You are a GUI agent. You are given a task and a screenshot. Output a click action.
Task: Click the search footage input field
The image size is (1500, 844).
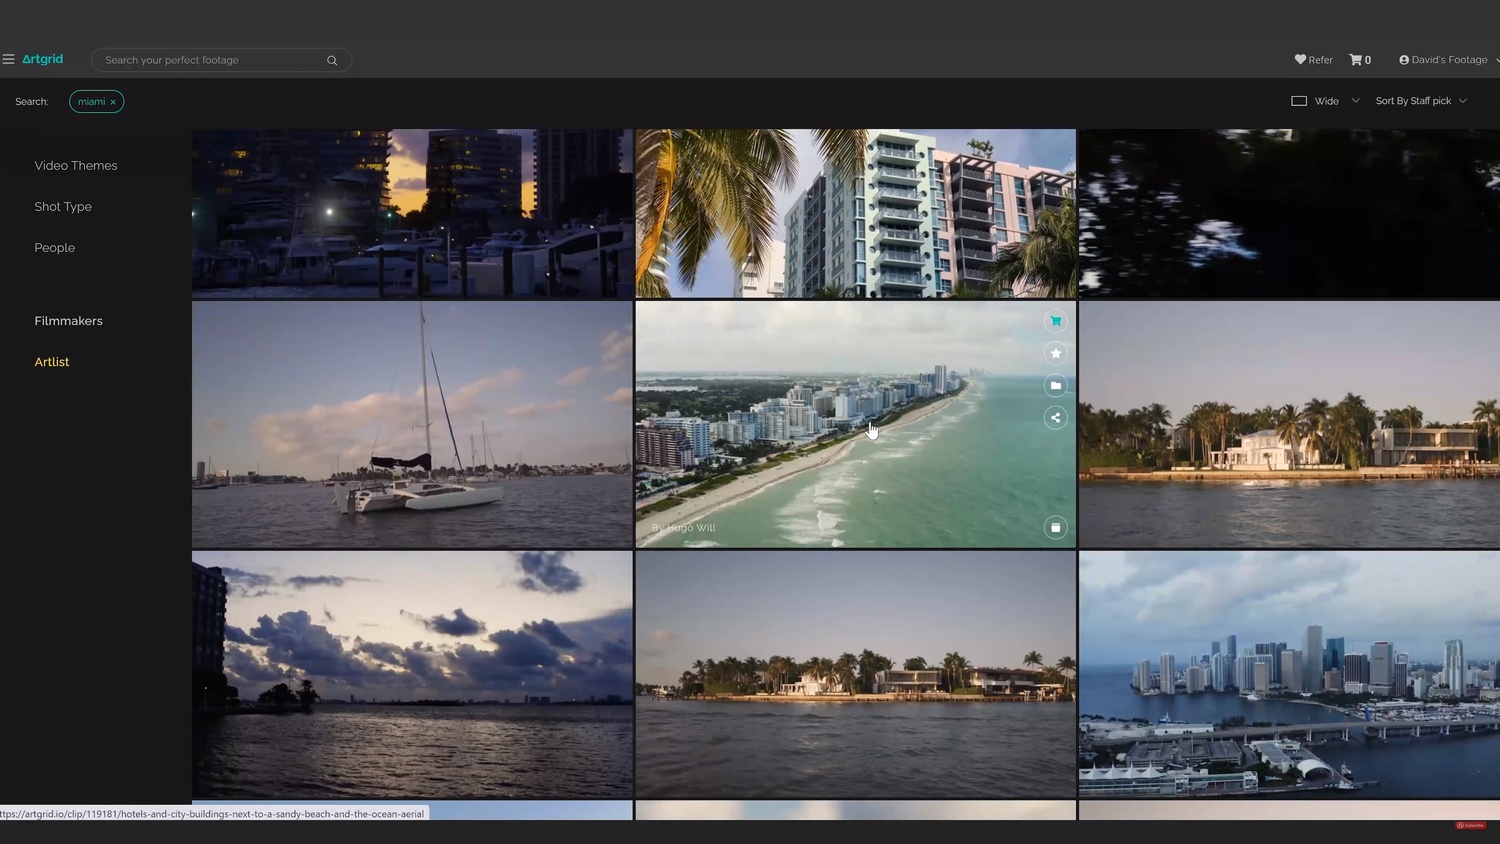point(210,60)
